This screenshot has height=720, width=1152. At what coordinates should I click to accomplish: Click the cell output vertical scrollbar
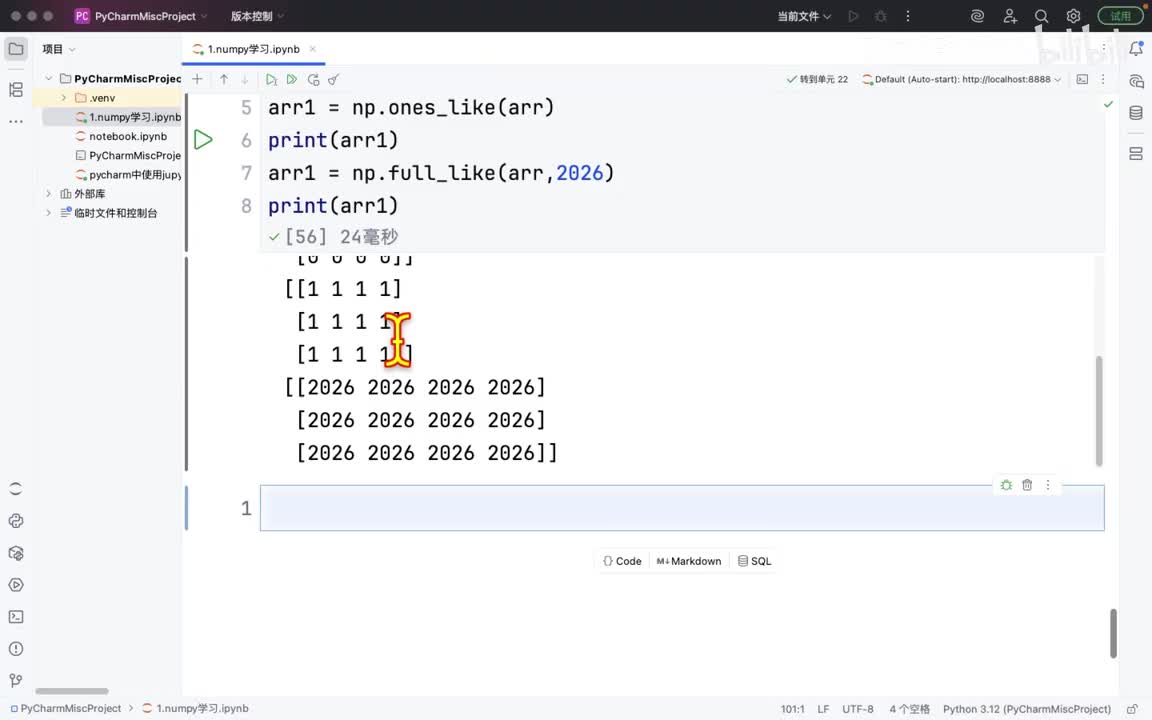(1099, 411)
